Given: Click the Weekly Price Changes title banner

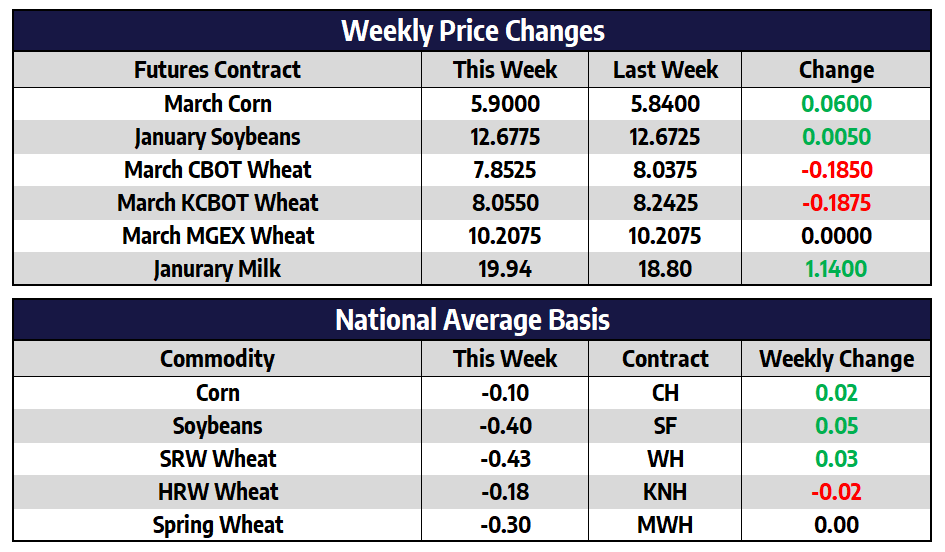Looking at the screenshot, I should coord(472,31).
